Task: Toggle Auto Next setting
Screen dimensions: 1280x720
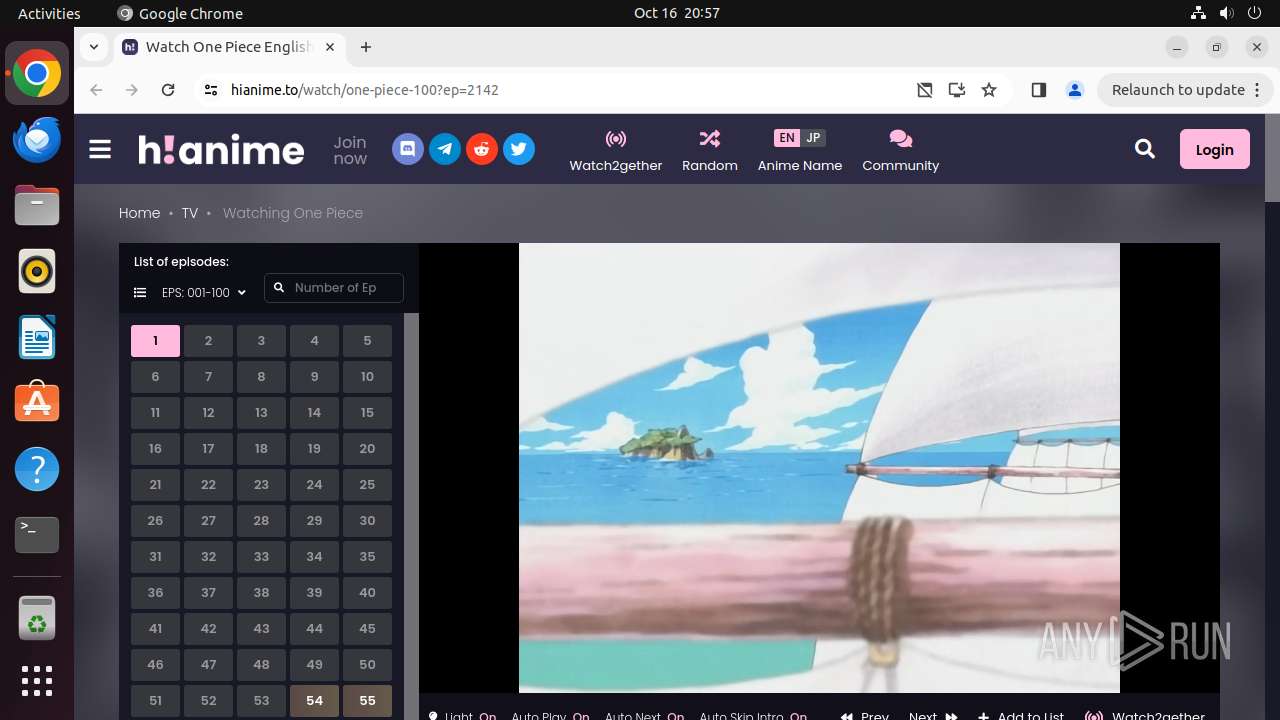Action: [644, 716]
